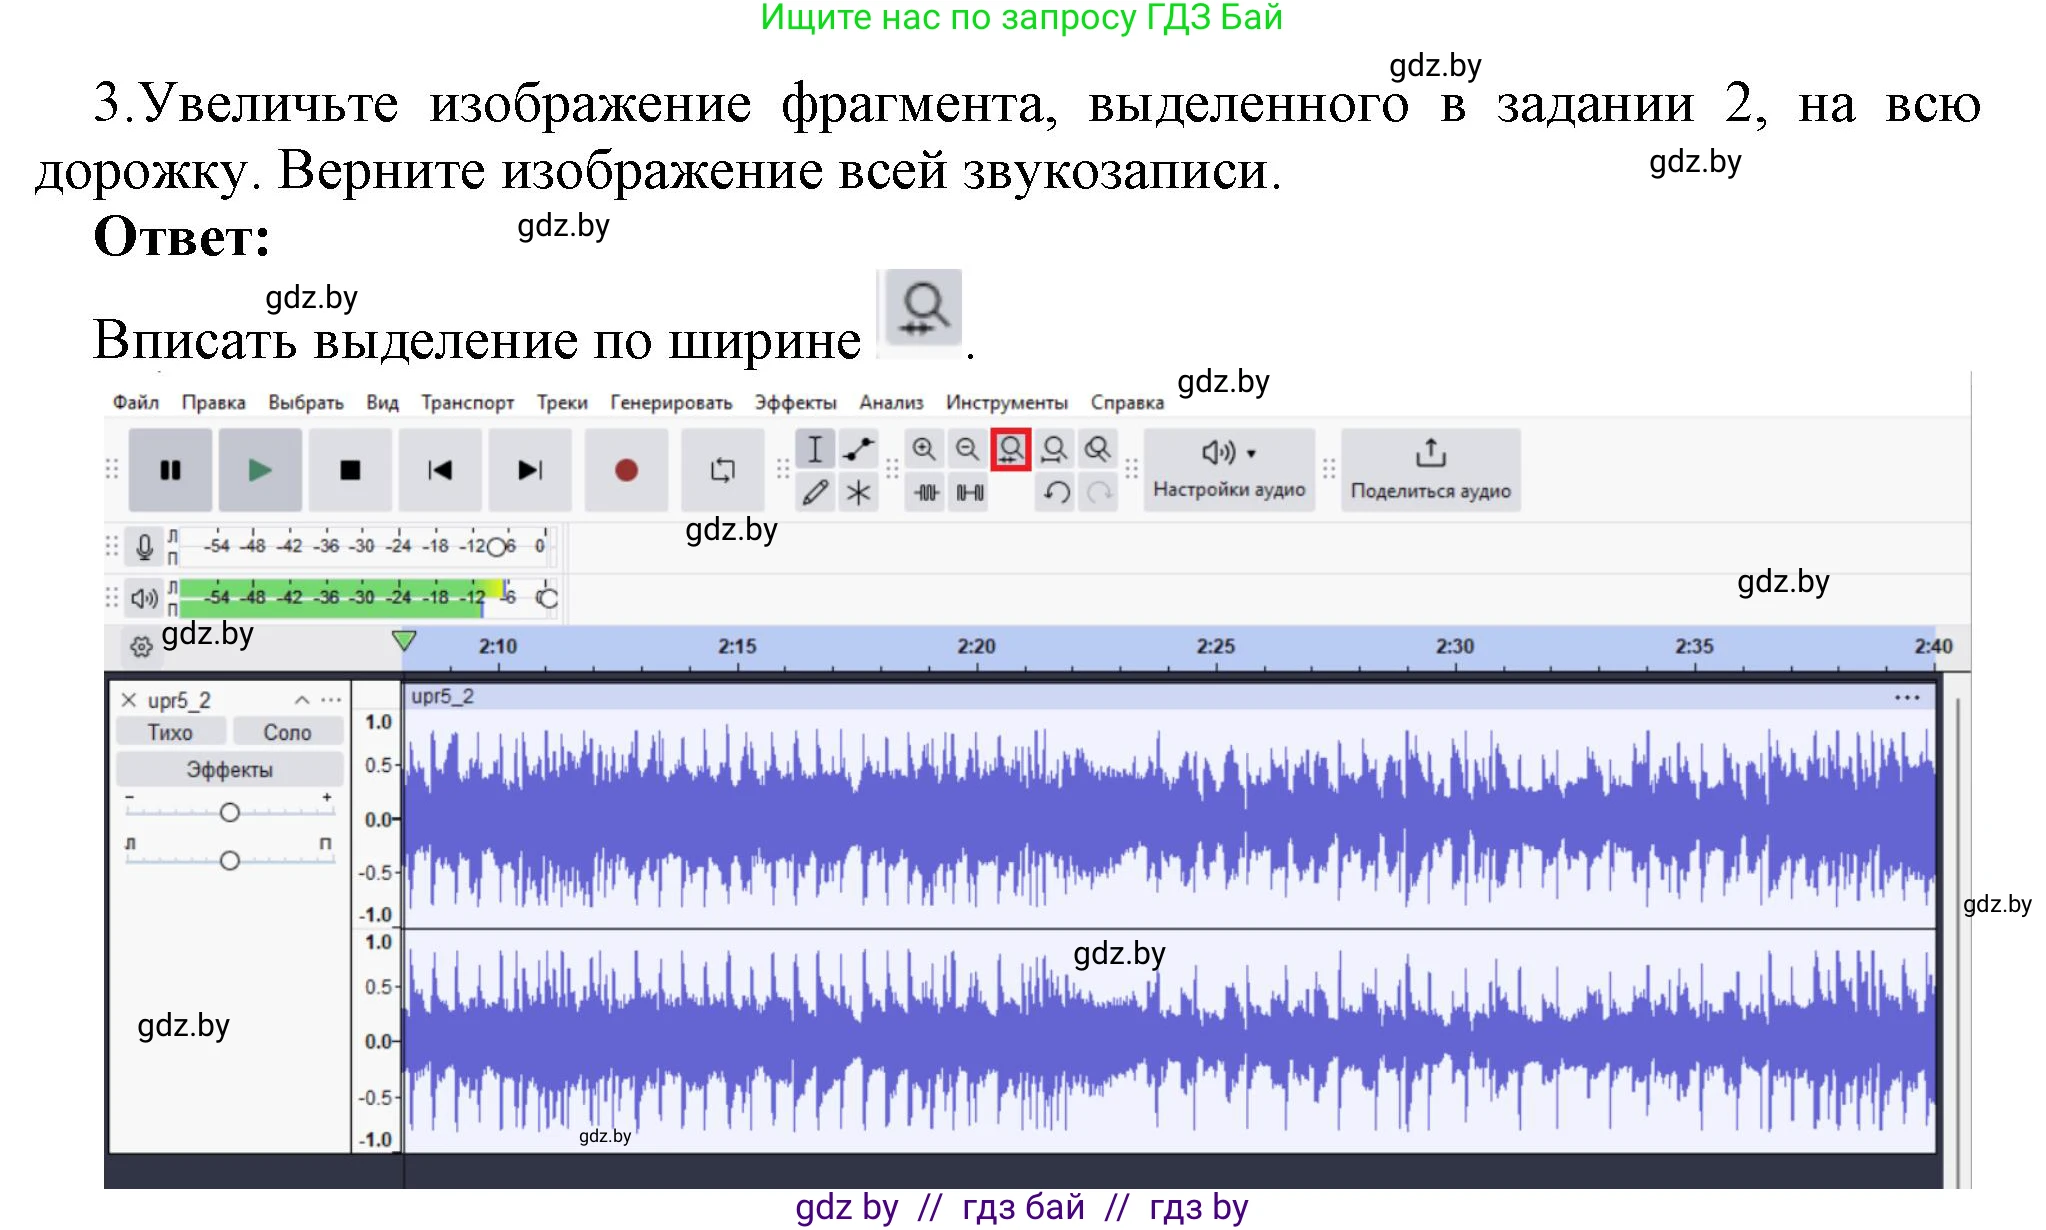
Task: Click the Undo arrow icon
Action: point(1057,494)
